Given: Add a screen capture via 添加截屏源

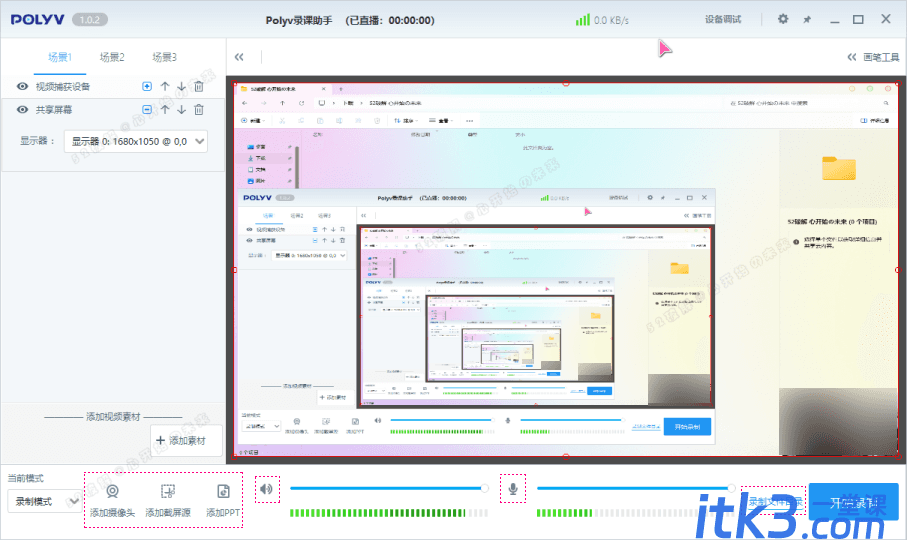Looking at the screenshot, I should tap(168, 501).
